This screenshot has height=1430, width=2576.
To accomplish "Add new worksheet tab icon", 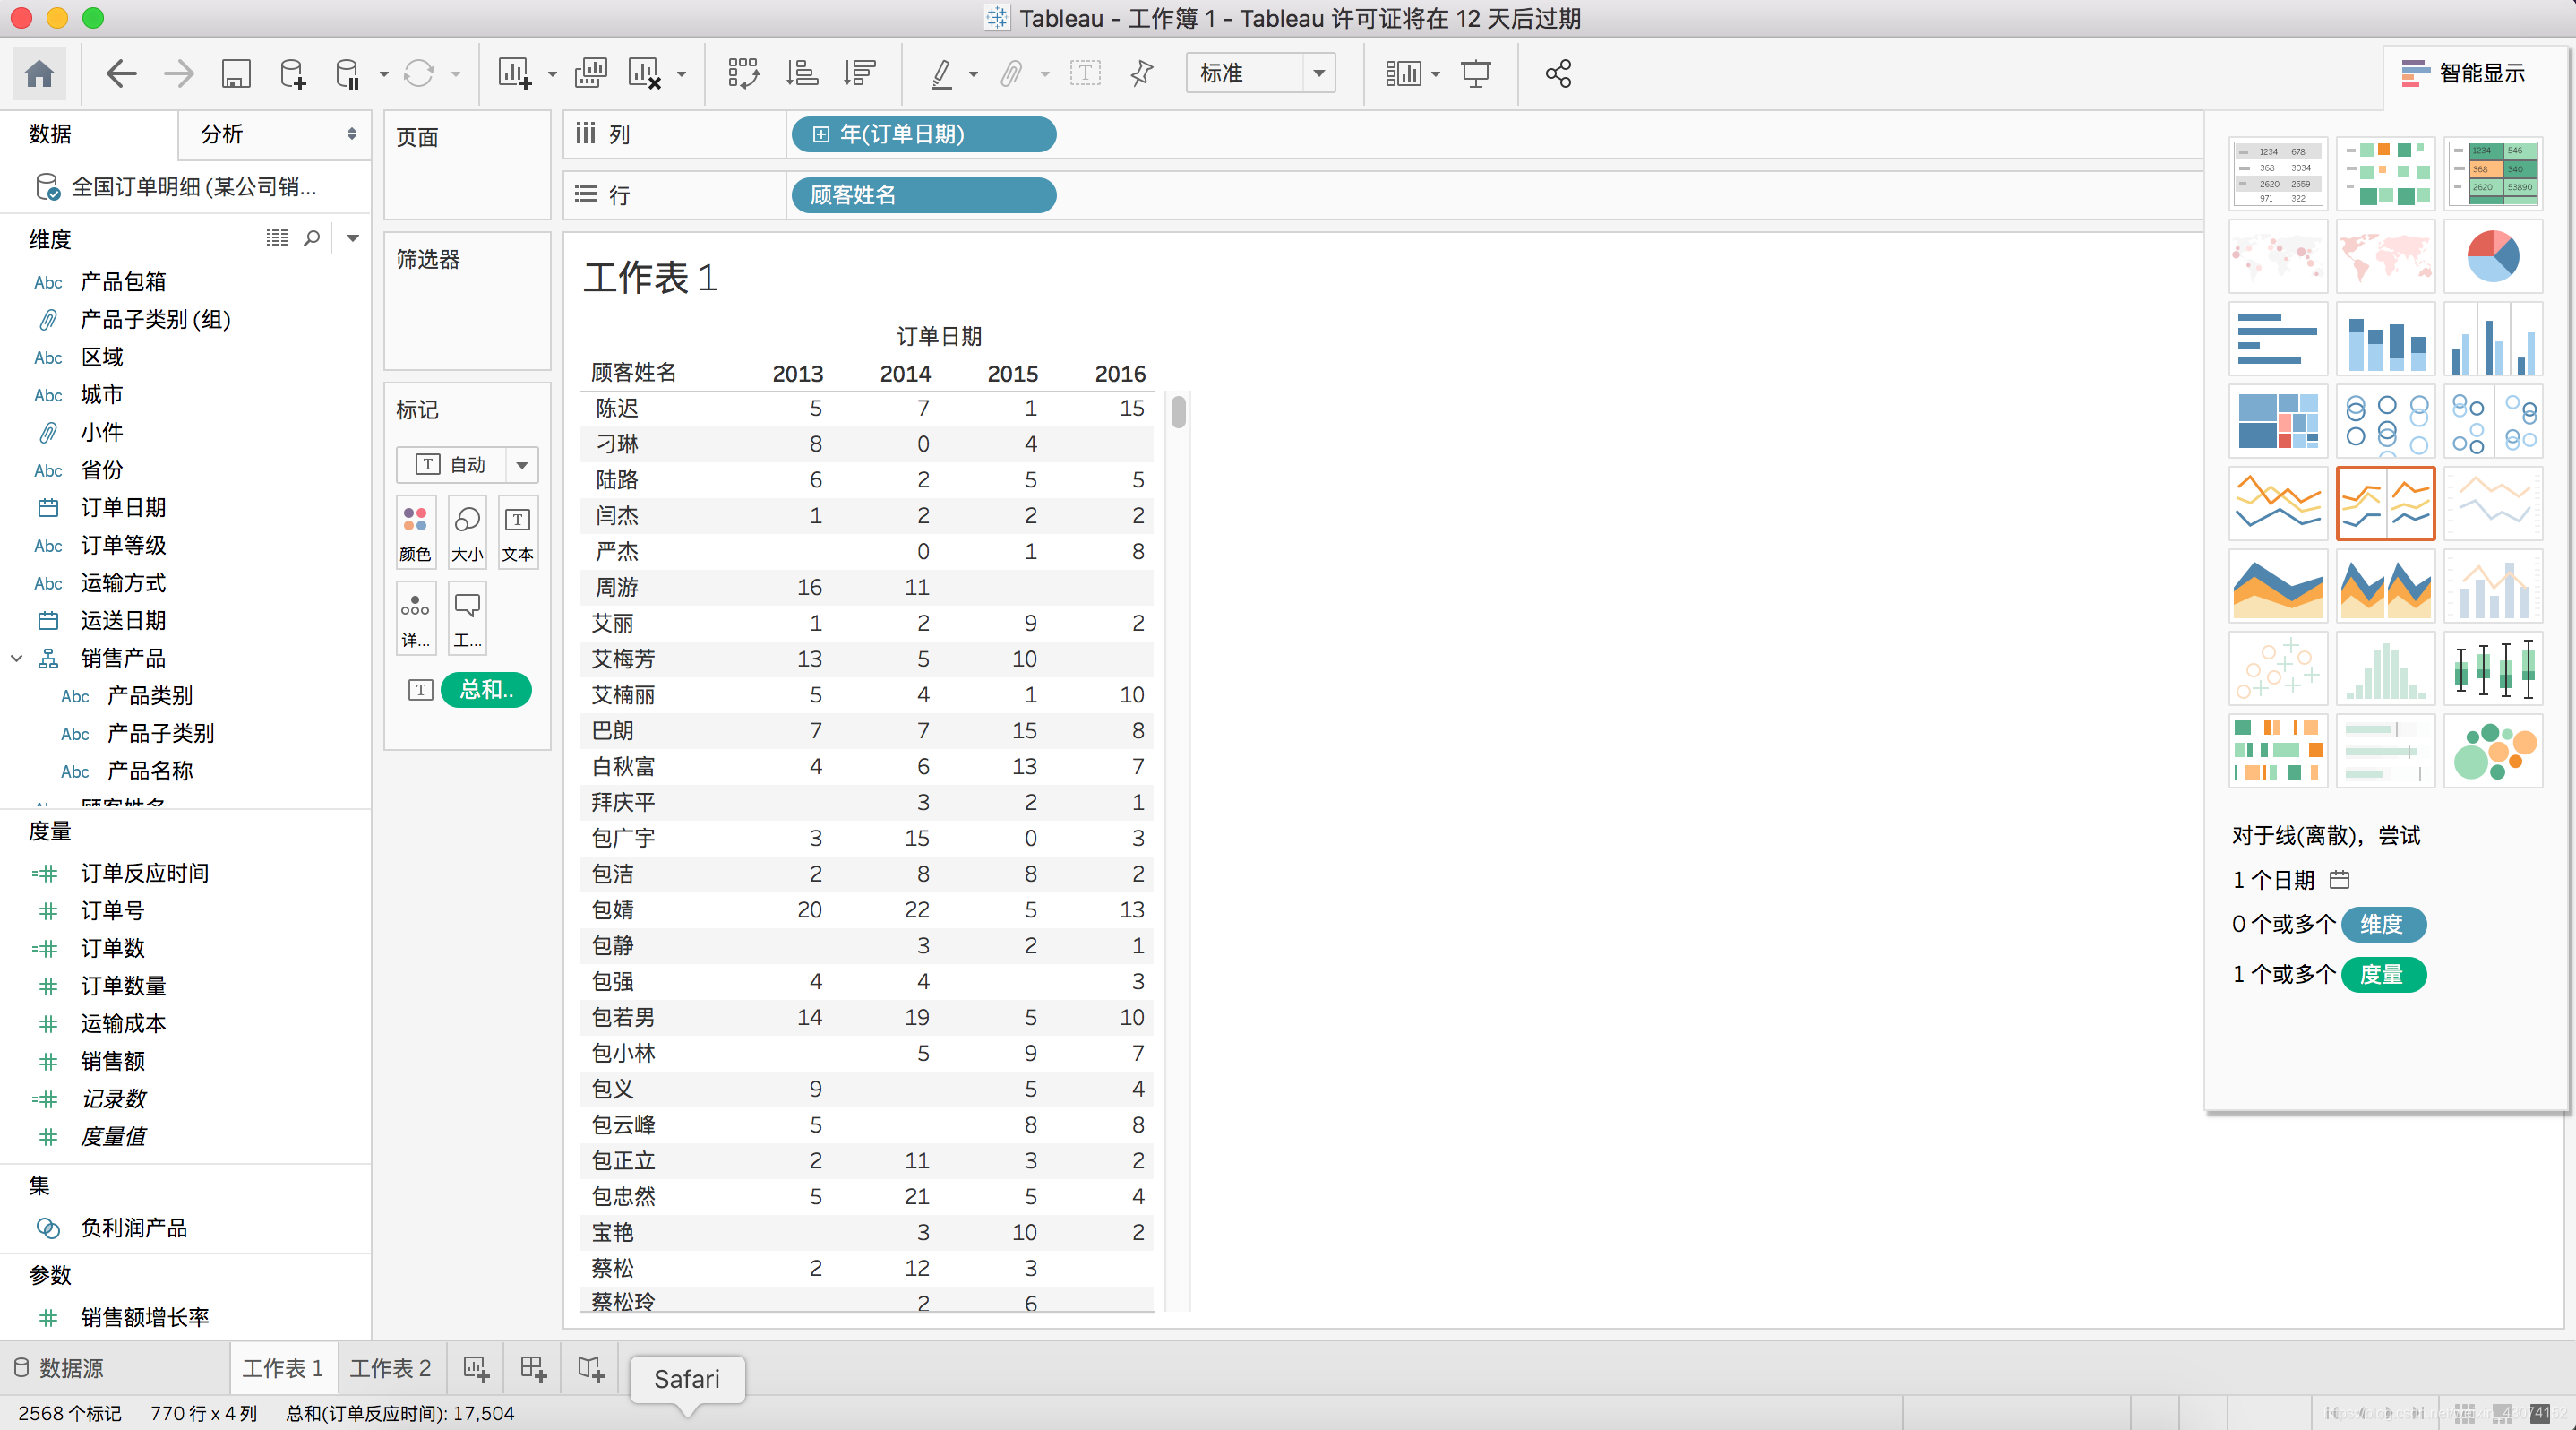I will coord(476,1368).
